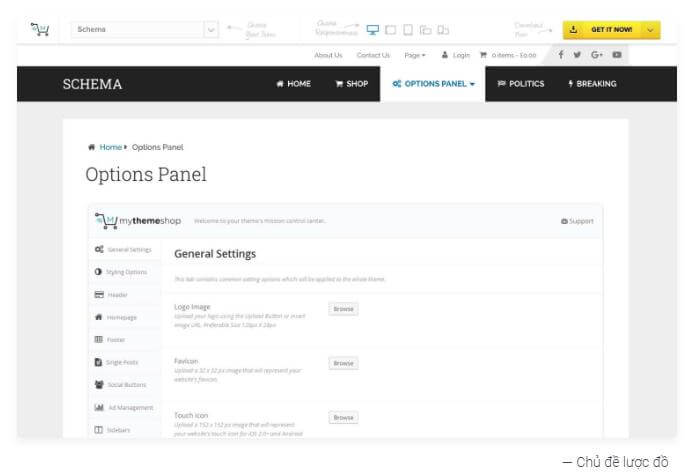Screen dimensions: 697x473
Task: Click the GET IT NOW! button
Action: coord(602,30)
